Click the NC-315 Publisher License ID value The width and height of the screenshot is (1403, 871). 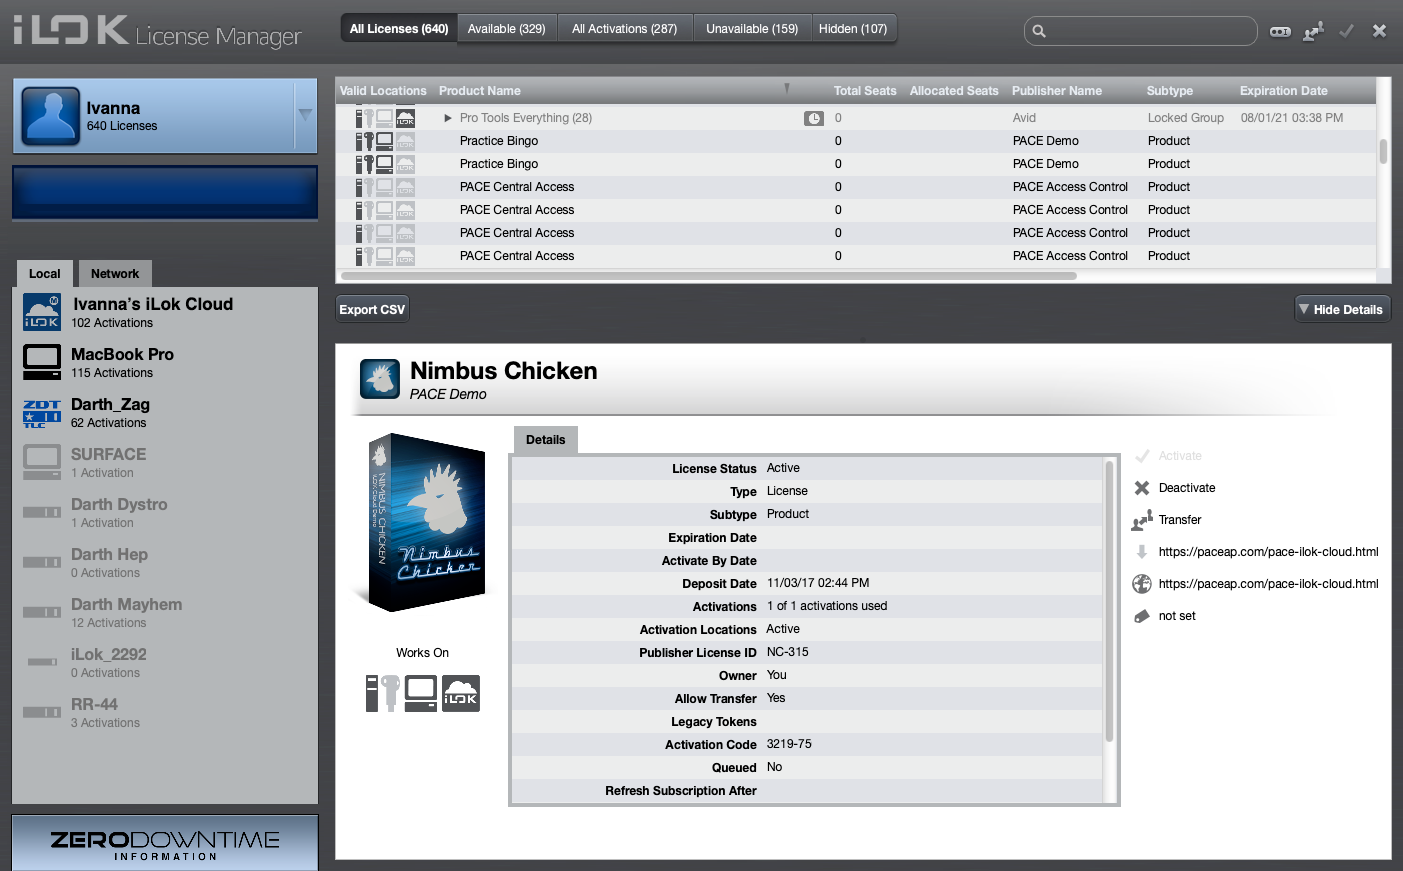pyautogui.click(x=788, y=652)
